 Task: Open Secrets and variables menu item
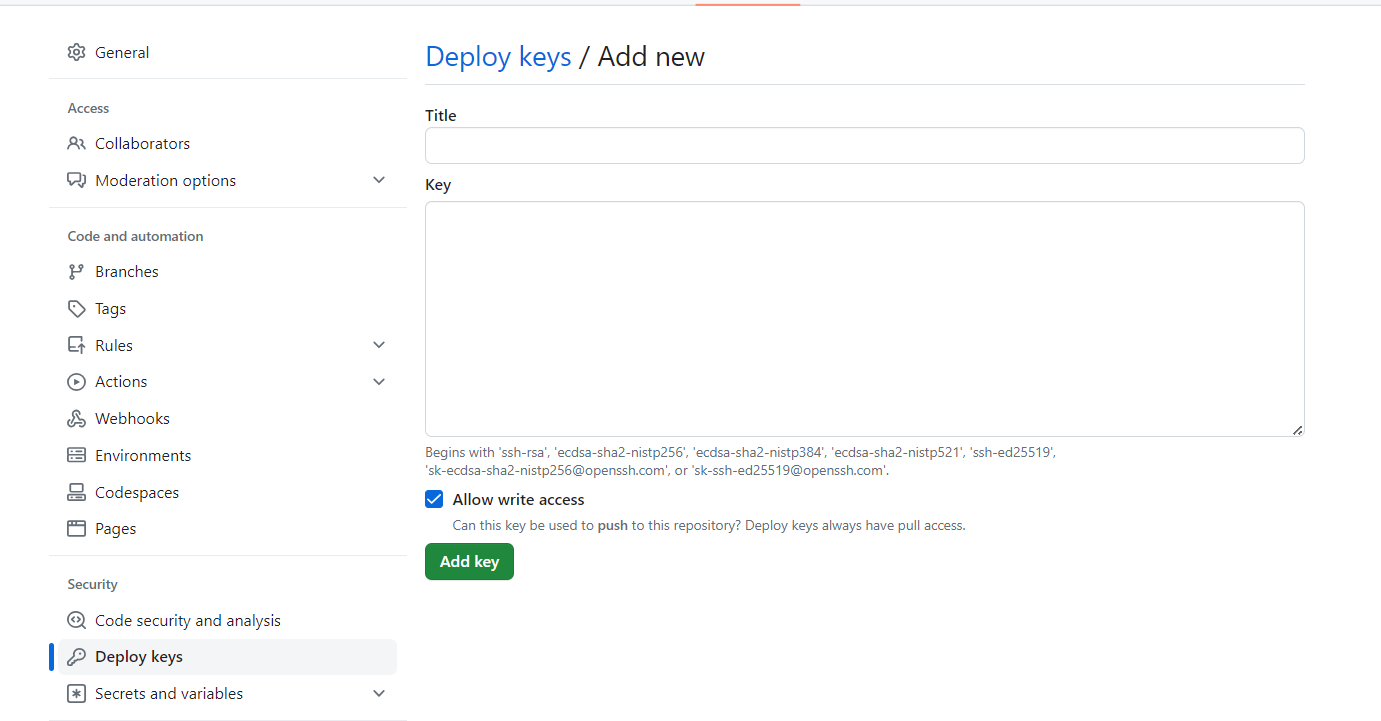pos(169,693)
